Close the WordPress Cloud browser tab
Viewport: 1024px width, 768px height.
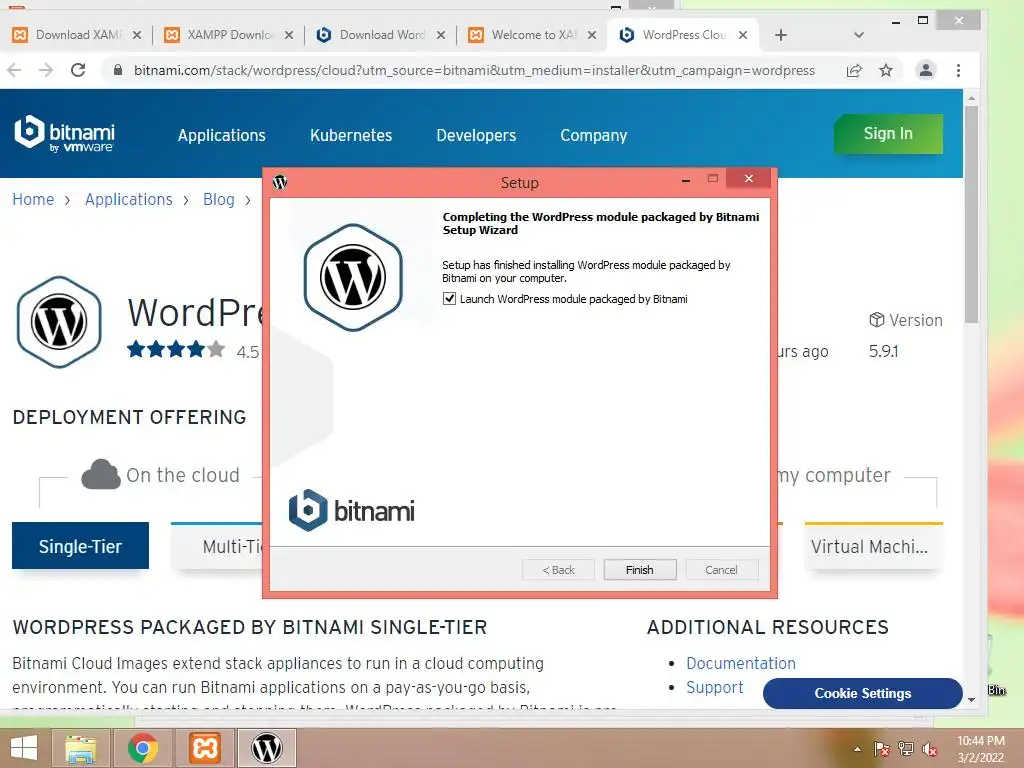point(743,35)
